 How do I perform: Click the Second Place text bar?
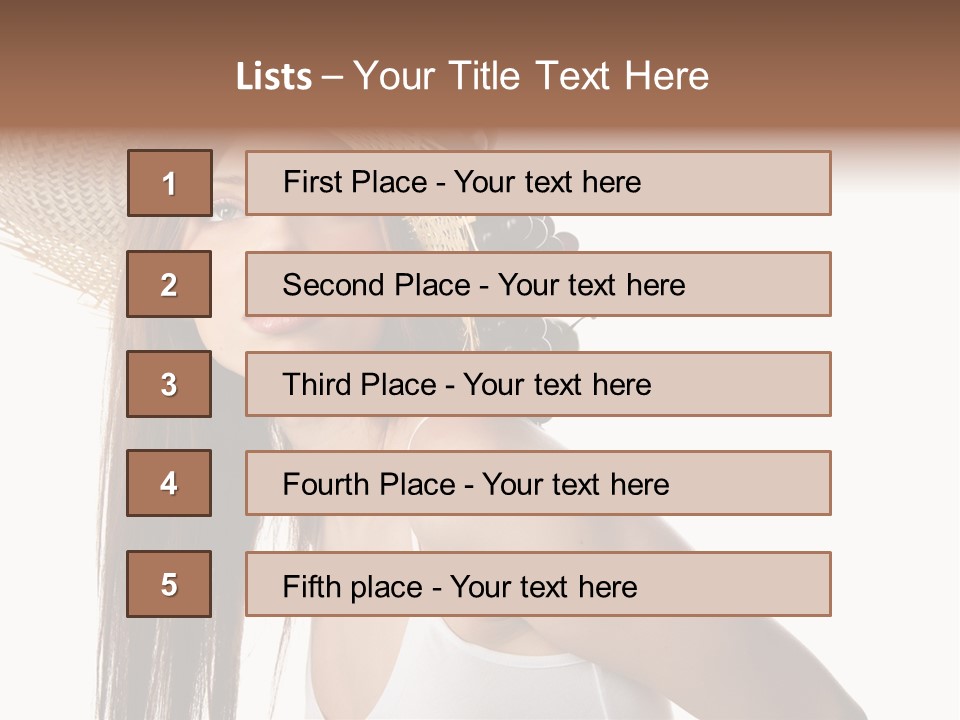tap(538, 284)
